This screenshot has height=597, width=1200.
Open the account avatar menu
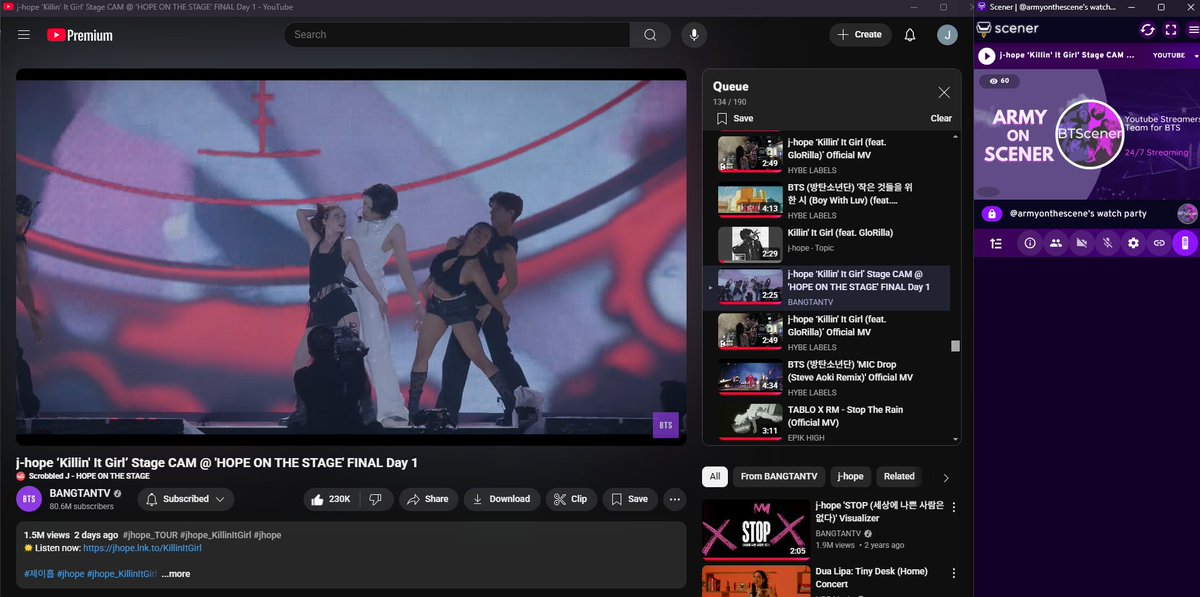pos(947,35)
